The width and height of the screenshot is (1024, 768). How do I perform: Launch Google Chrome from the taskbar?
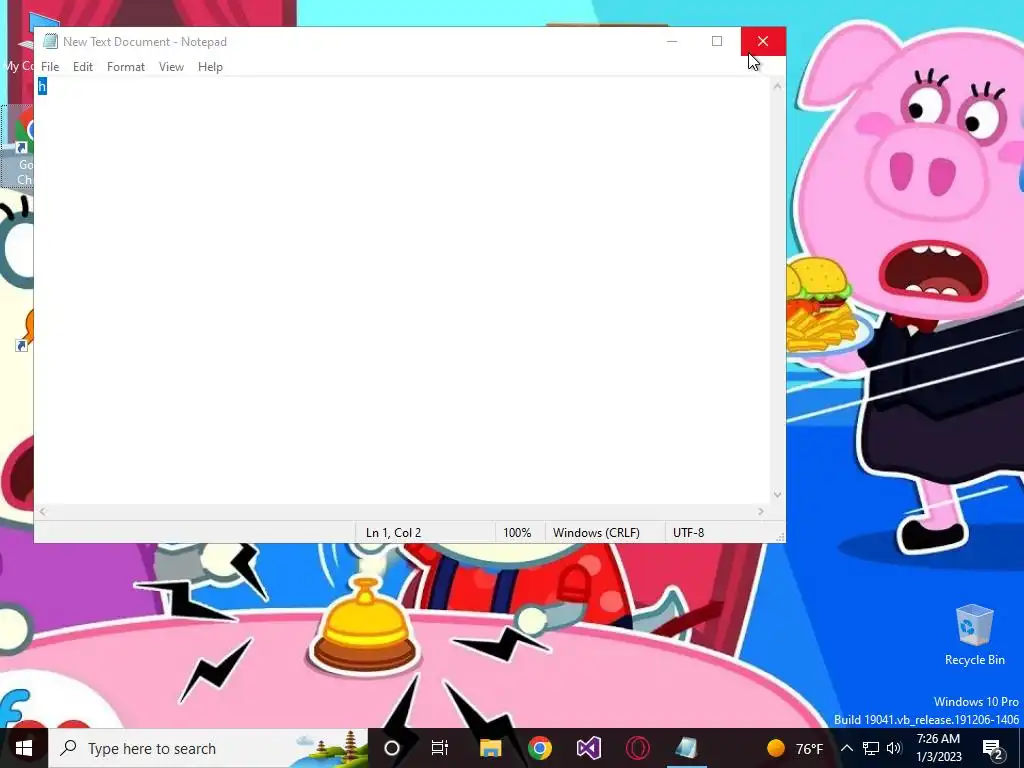[x=539, y=748]
